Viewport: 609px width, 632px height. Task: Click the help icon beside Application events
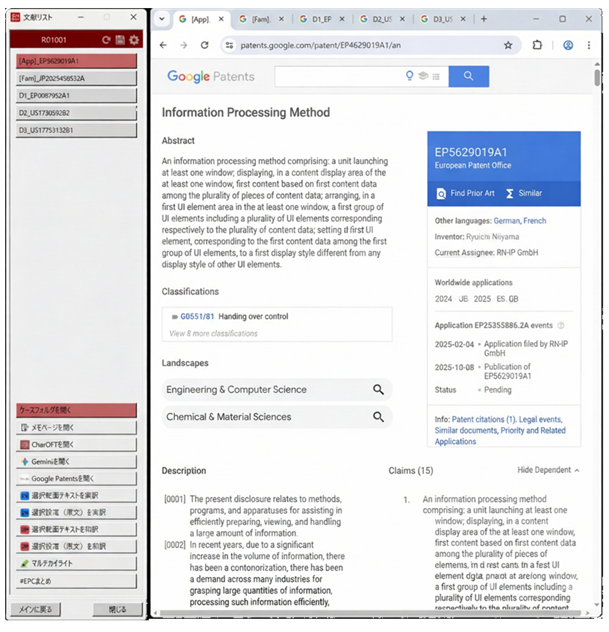coord(561,325)
